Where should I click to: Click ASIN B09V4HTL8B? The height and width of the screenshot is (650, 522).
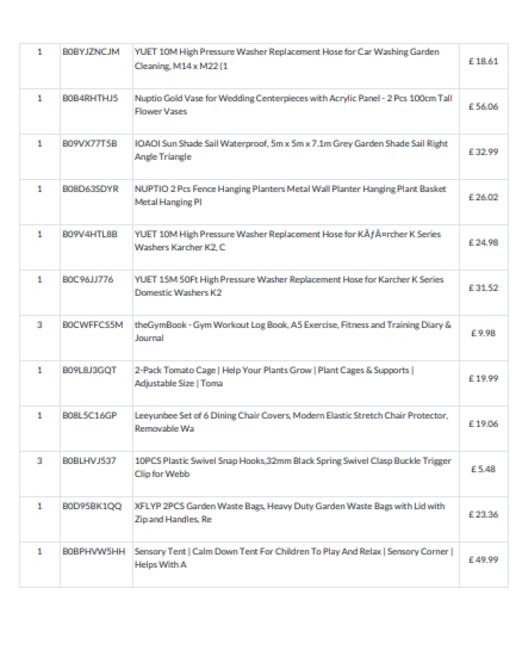point(90,234)
